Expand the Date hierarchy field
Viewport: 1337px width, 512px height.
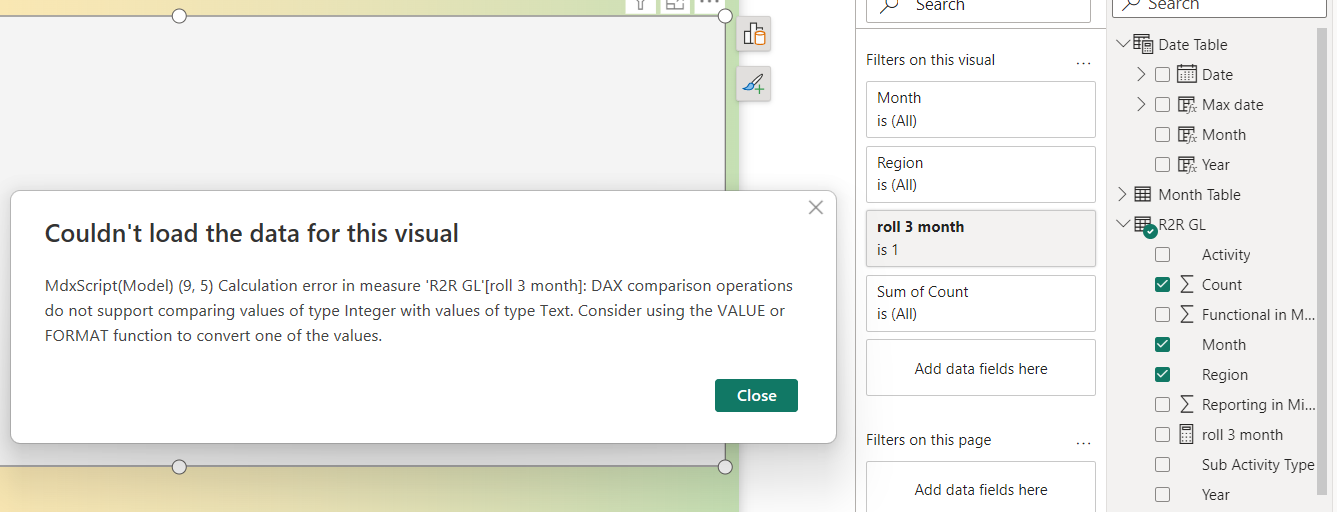[x=1141, y=74]
